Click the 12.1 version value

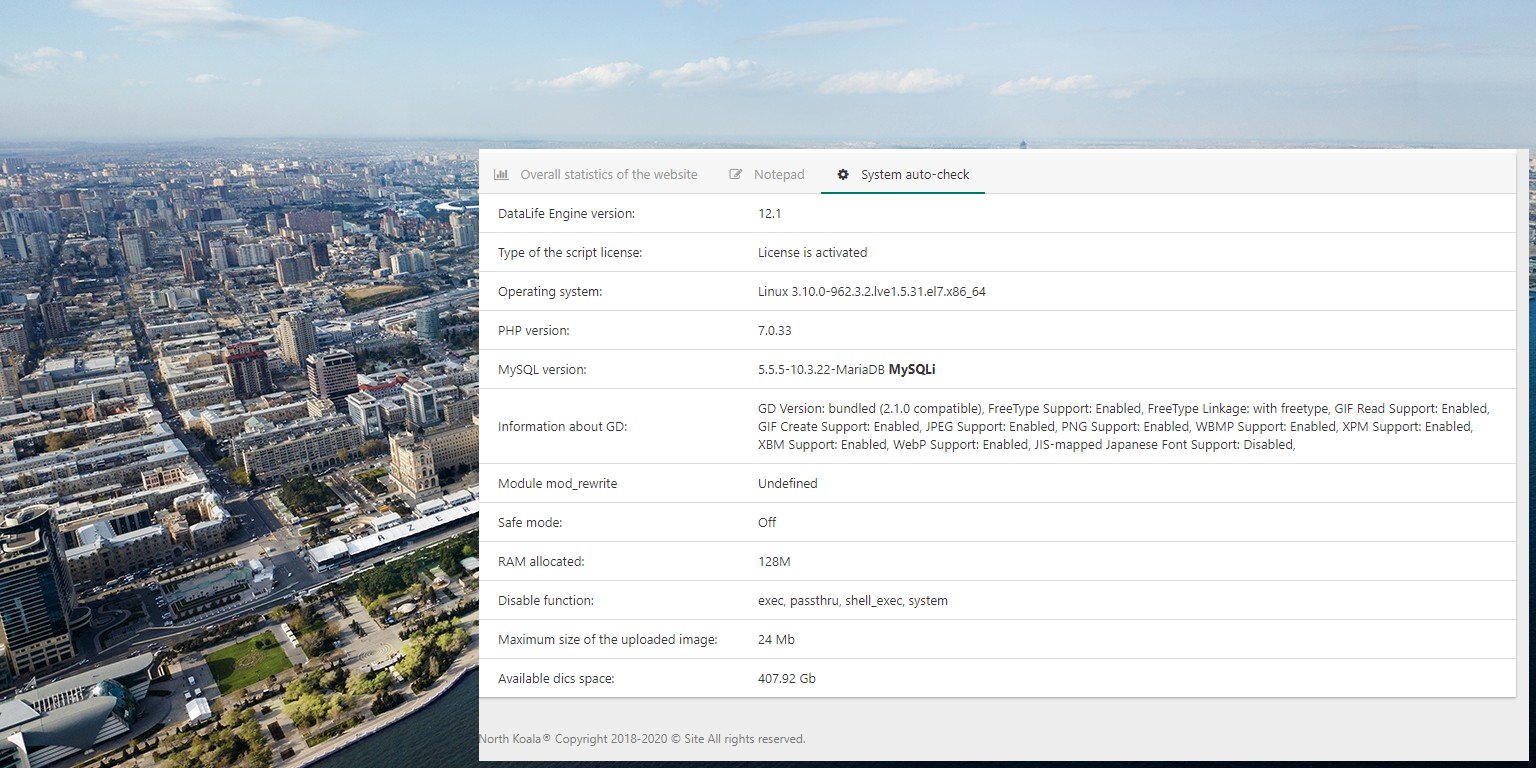pos(769,213)
